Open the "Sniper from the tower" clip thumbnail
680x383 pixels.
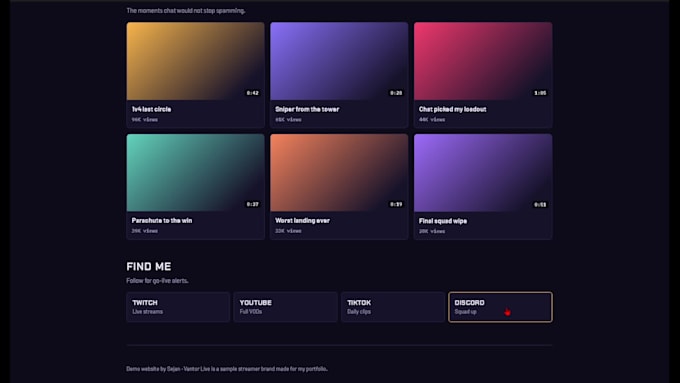339,61
